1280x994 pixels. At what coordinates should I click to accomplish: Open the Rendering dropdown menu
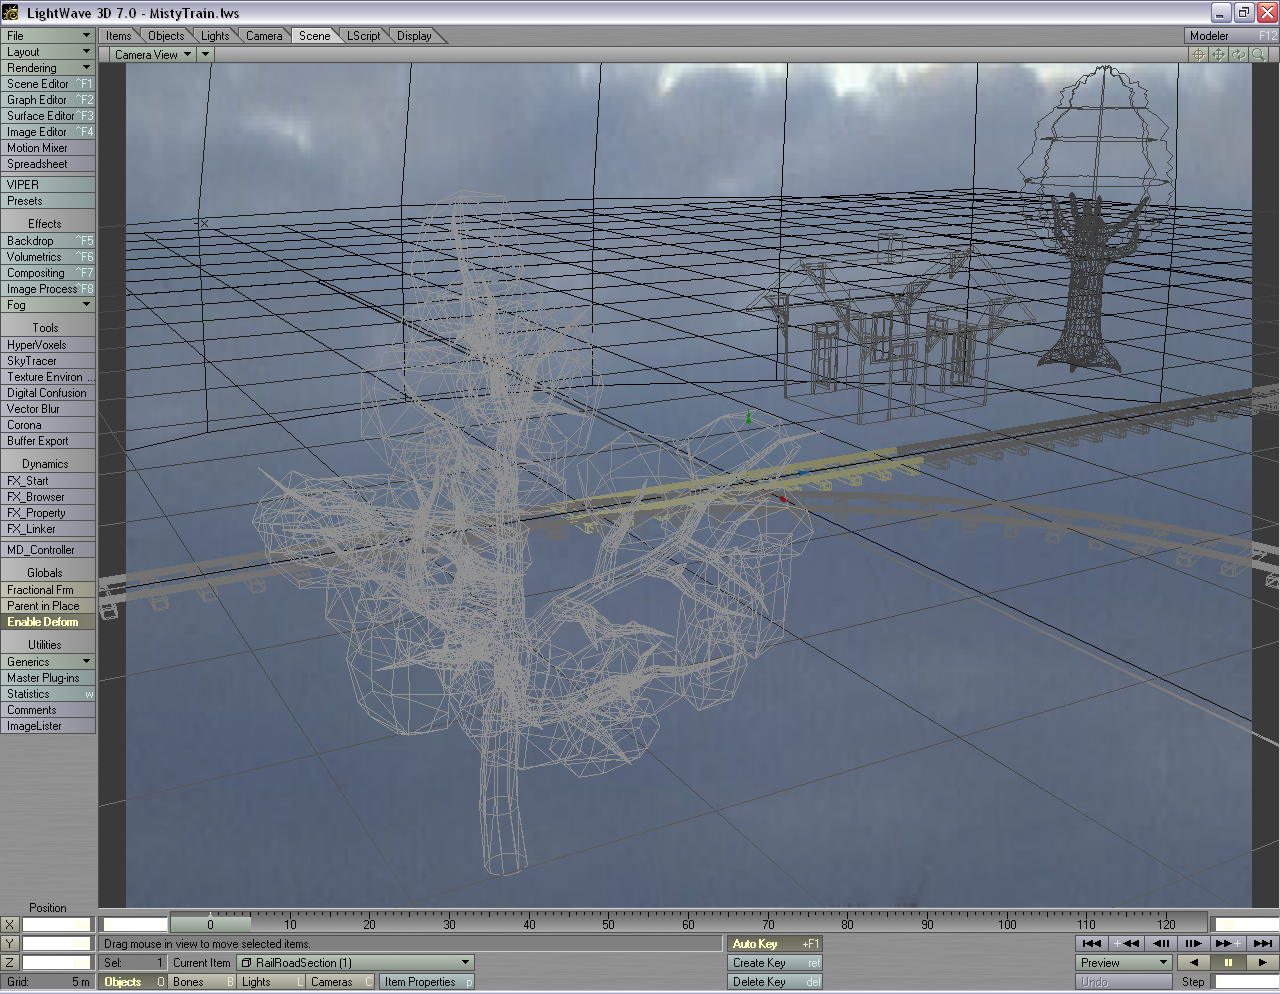pyautogui.click(x=47, y=68)
